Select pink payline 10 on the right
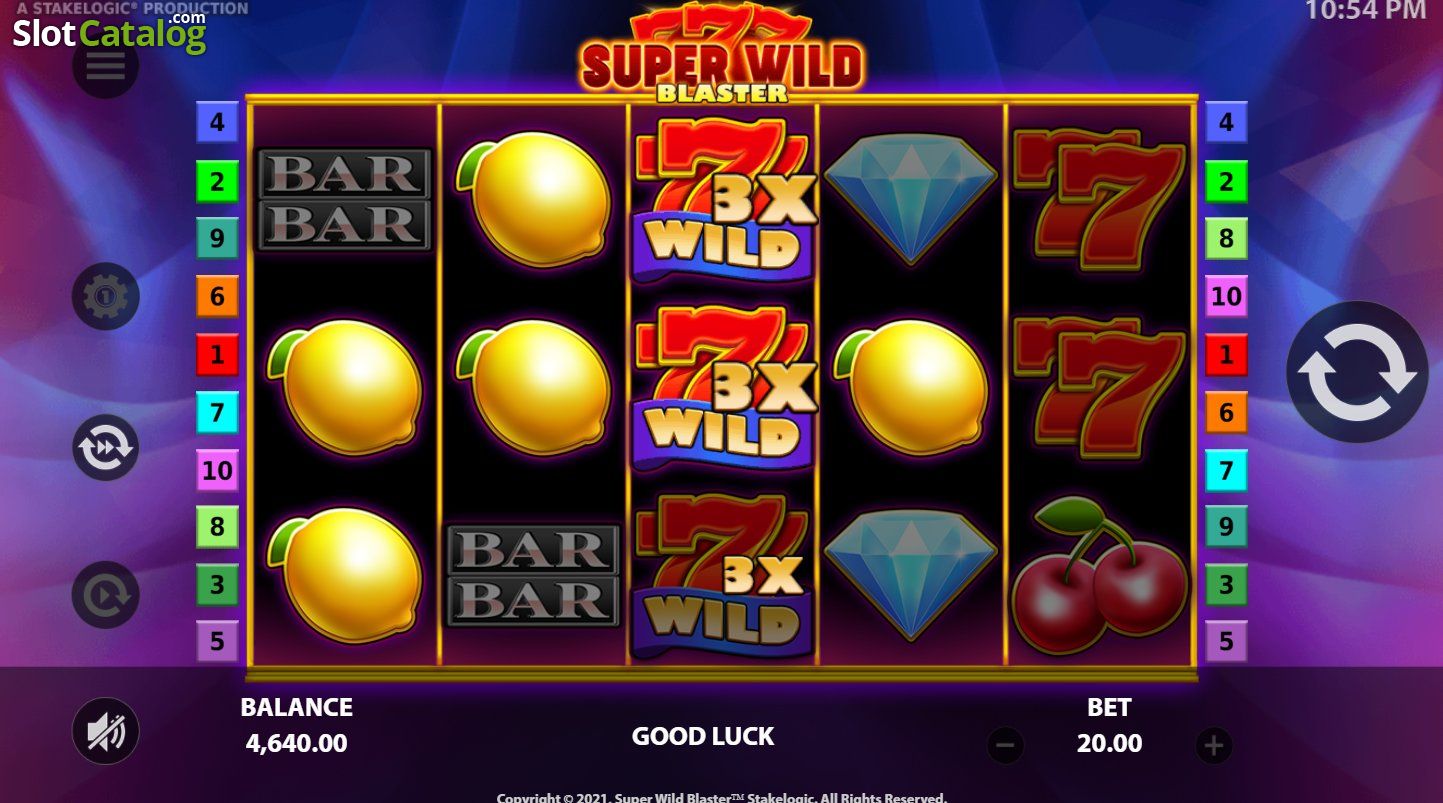This screenshot has width=1443, height=803. tap(1226, 296)
